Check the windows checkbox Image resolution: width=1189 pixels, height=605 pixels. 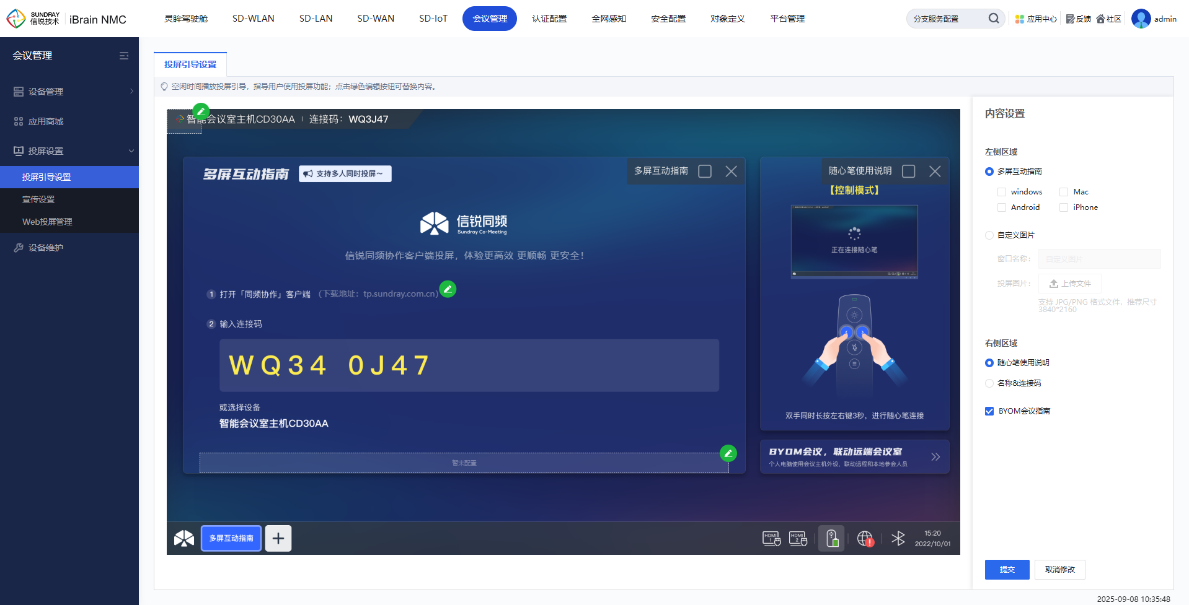[x=1002, y=192]
